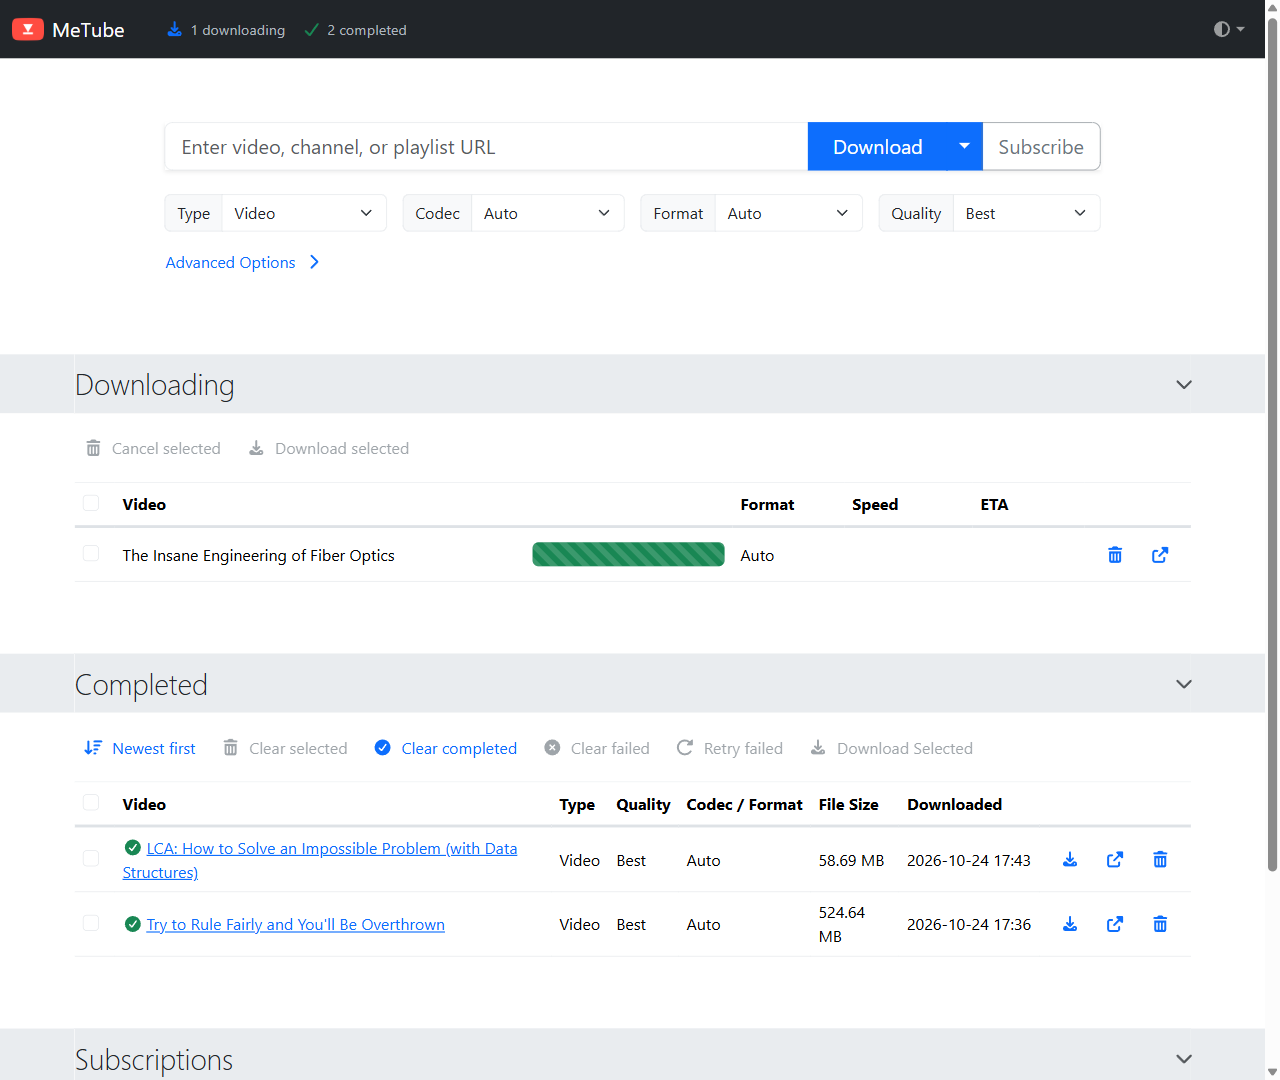The width and height of the screenshot is (1280, 1080).
Task: Click Clear selected in Completed toolbar
Action: tap(285, 748)
